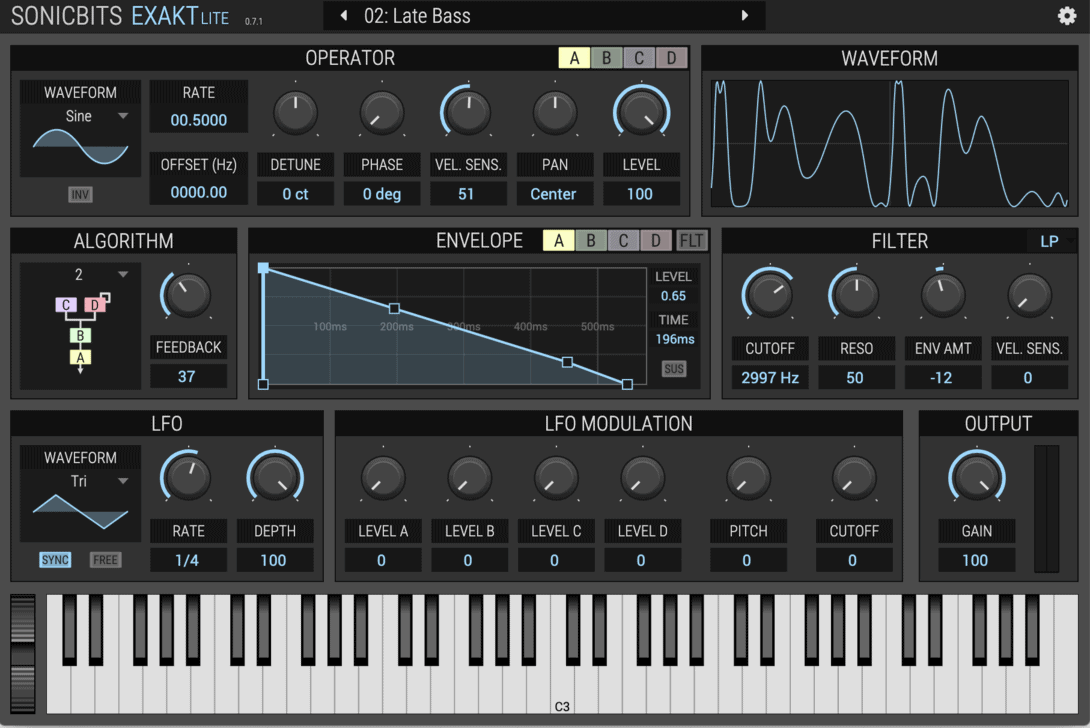
Task: Toggle the envelope SUS sustain button
Action: coord(674,369)
